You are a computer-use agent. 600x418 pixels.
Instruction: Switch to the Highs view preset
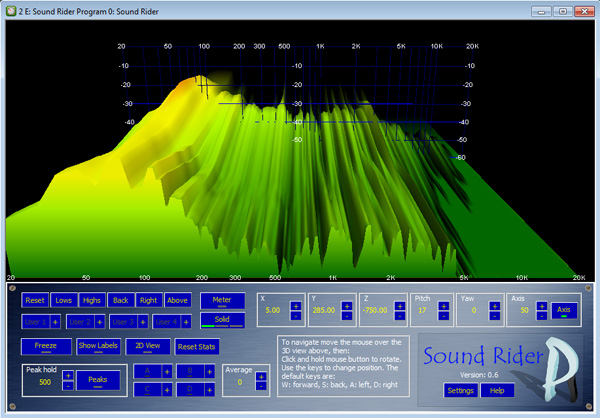click(x=92, y=300)
